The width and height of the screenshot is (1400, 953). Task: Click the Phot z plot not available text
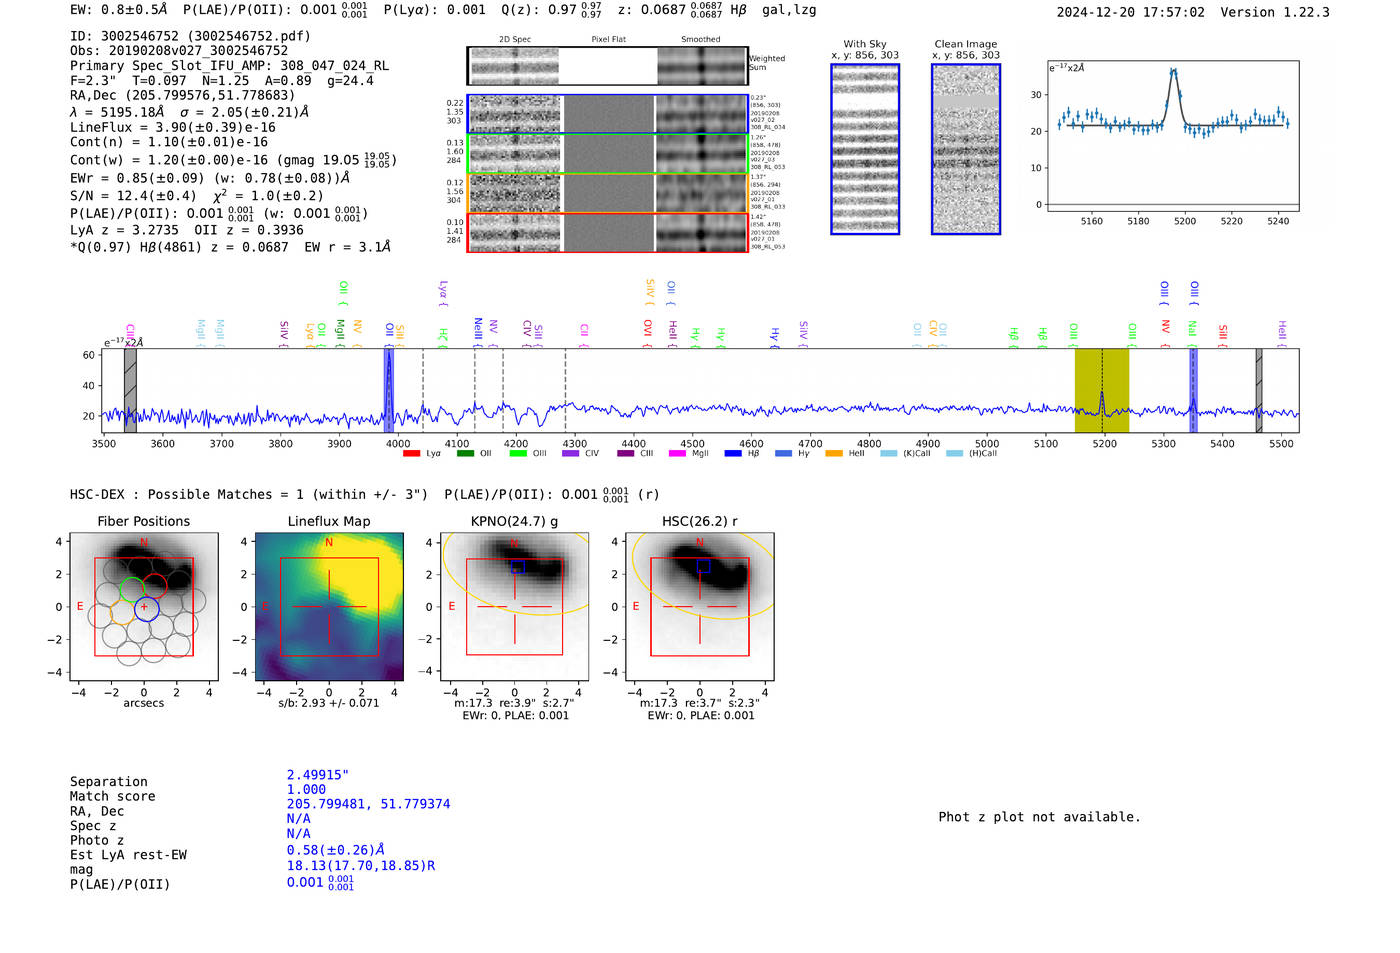(x=1039, y=817)
